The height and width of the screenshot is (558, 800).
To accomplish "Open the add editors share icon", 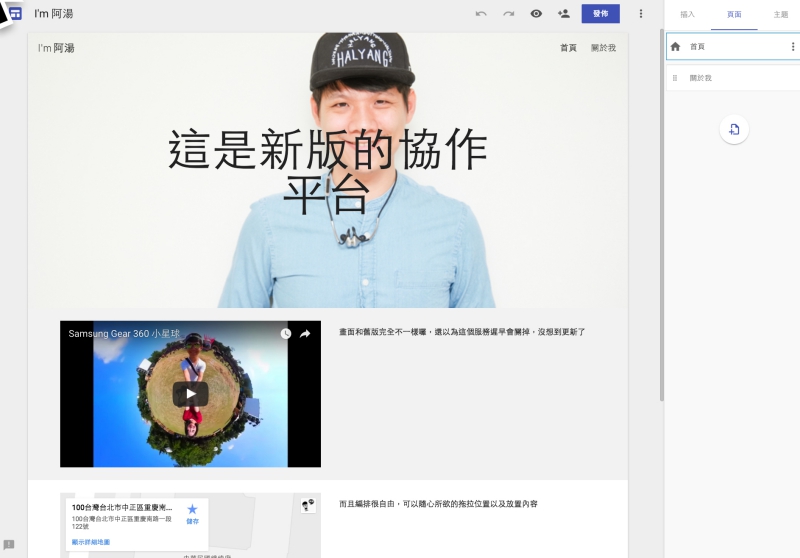I will 564,14.
